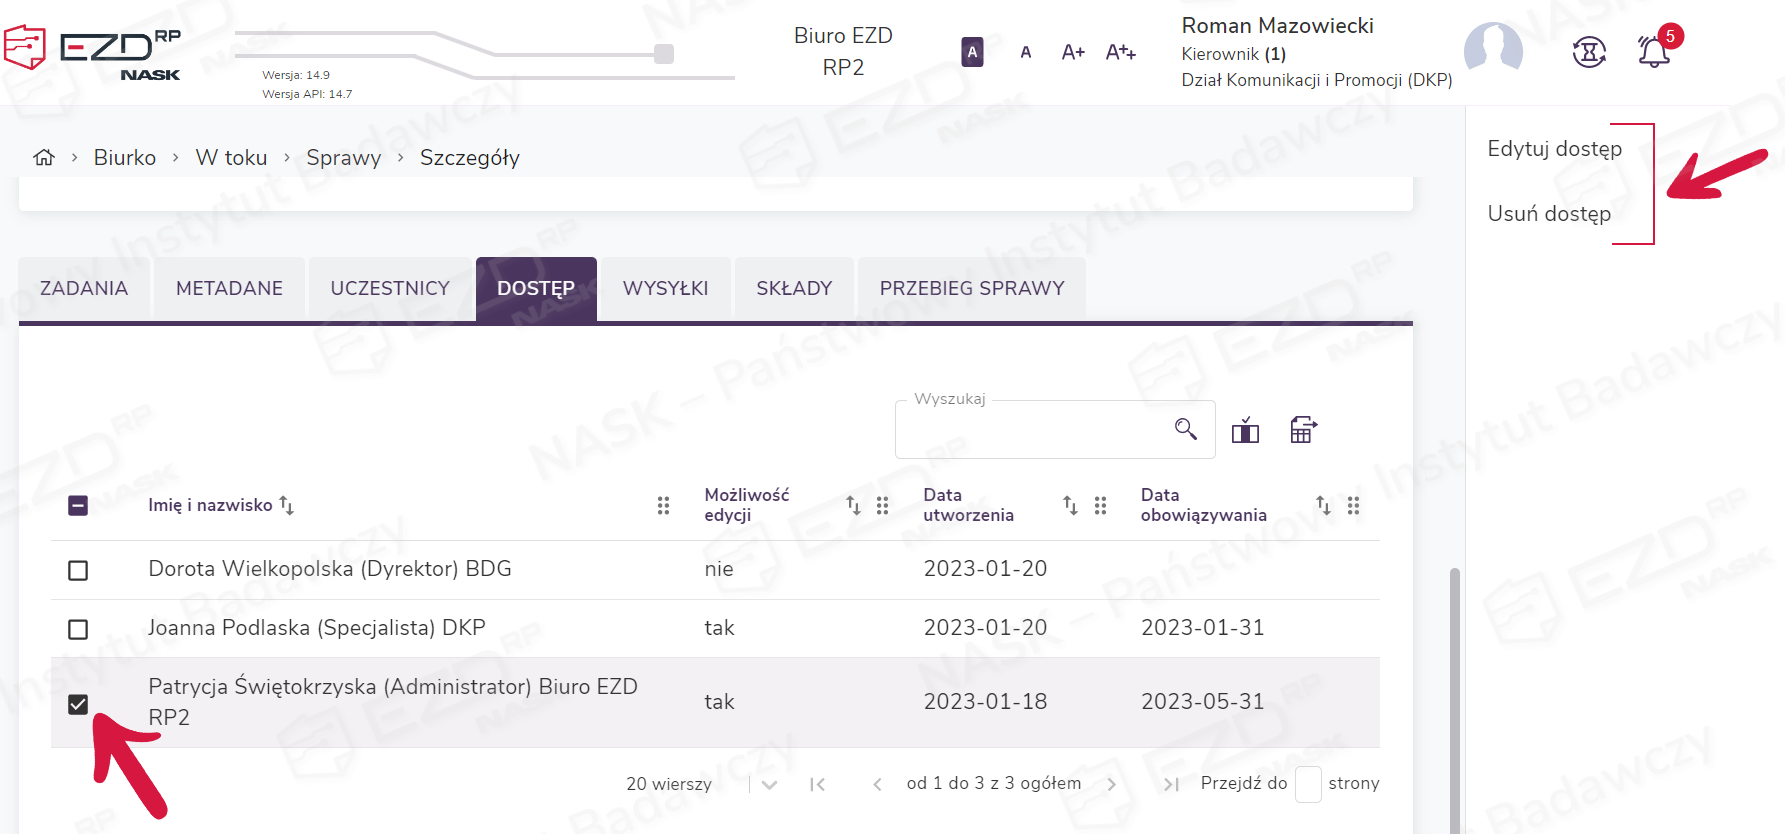Viewport: 1785px width, 834px height.
Task: Click Usuń dostęp
Action: (x=1549, y=214)
